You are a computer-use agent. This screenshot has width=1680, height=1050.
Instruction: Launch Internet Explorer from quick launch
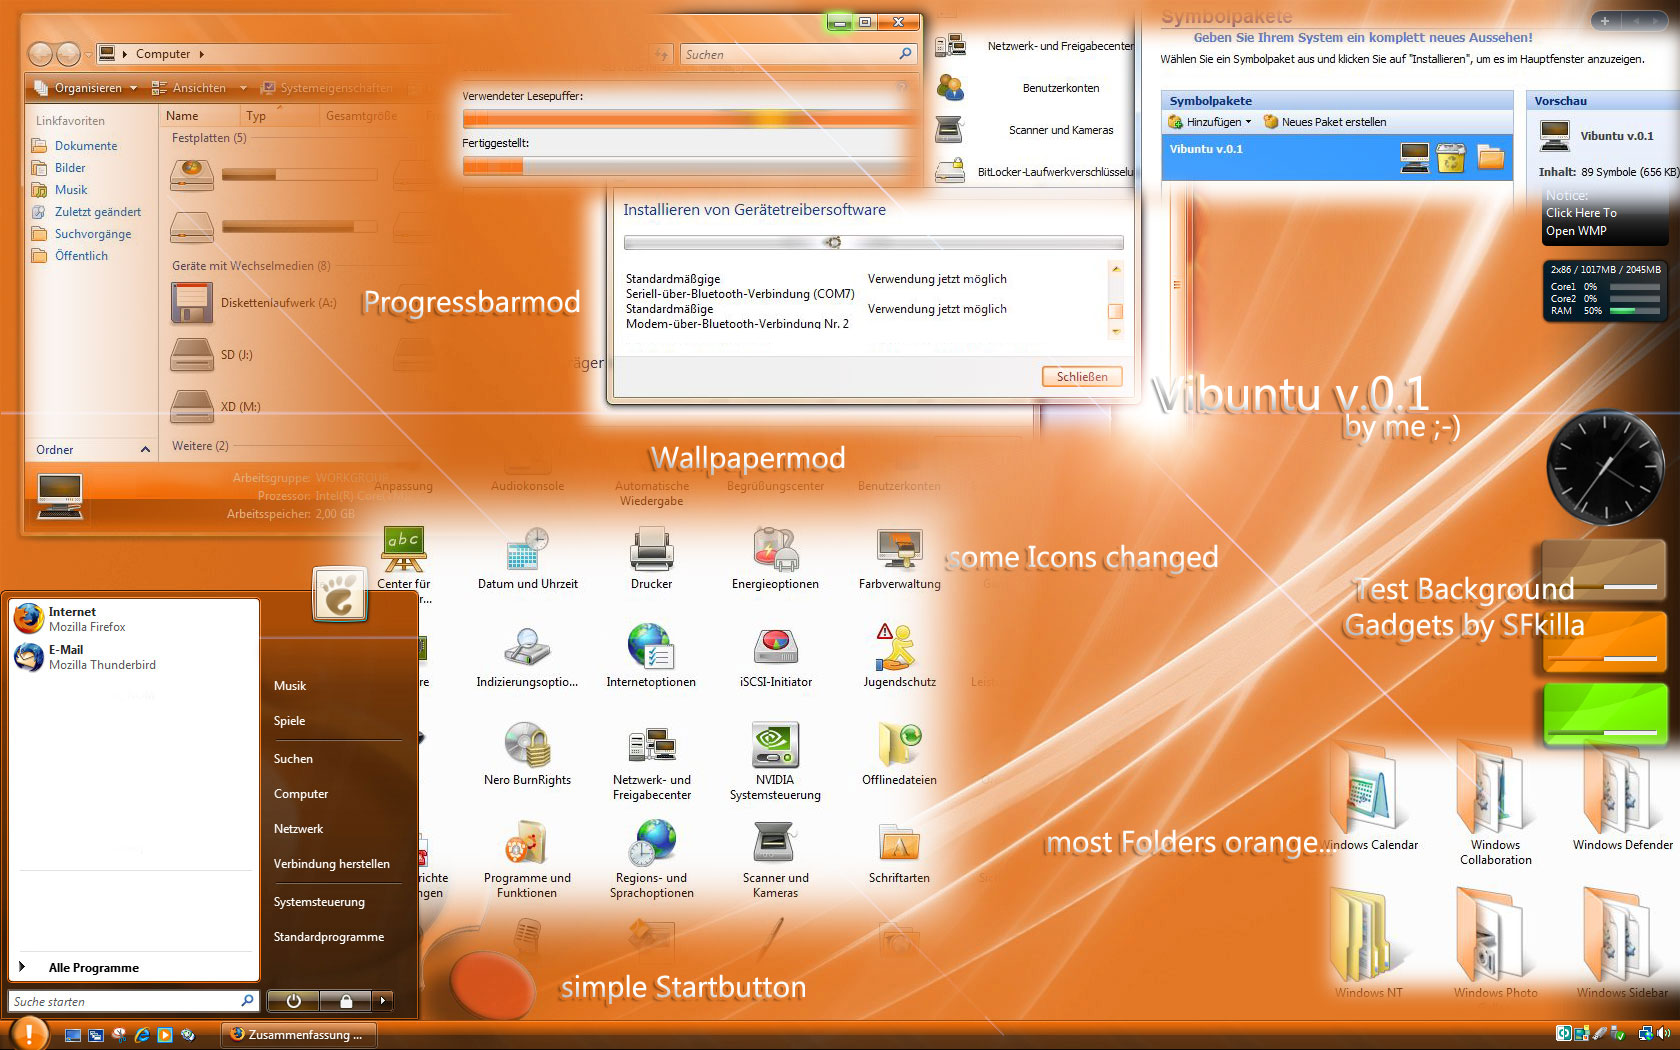point(142,1035)
